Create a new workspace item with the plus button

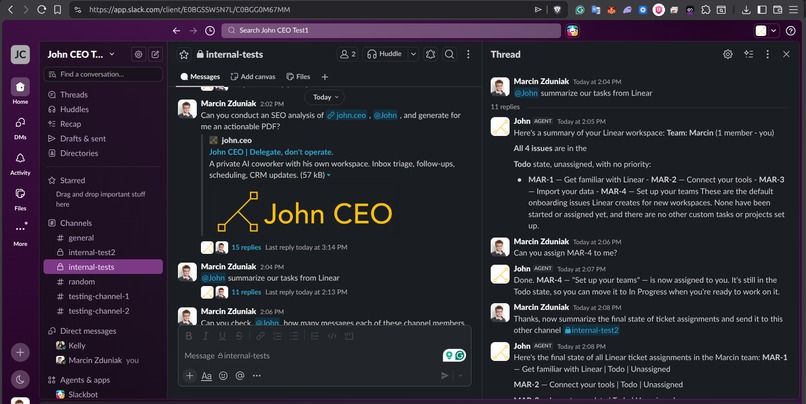coord(20,353)
